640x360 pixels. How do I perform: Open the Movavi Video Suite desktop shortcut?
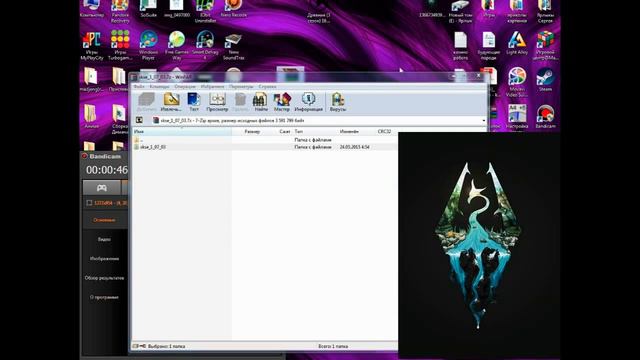point(517,82)
